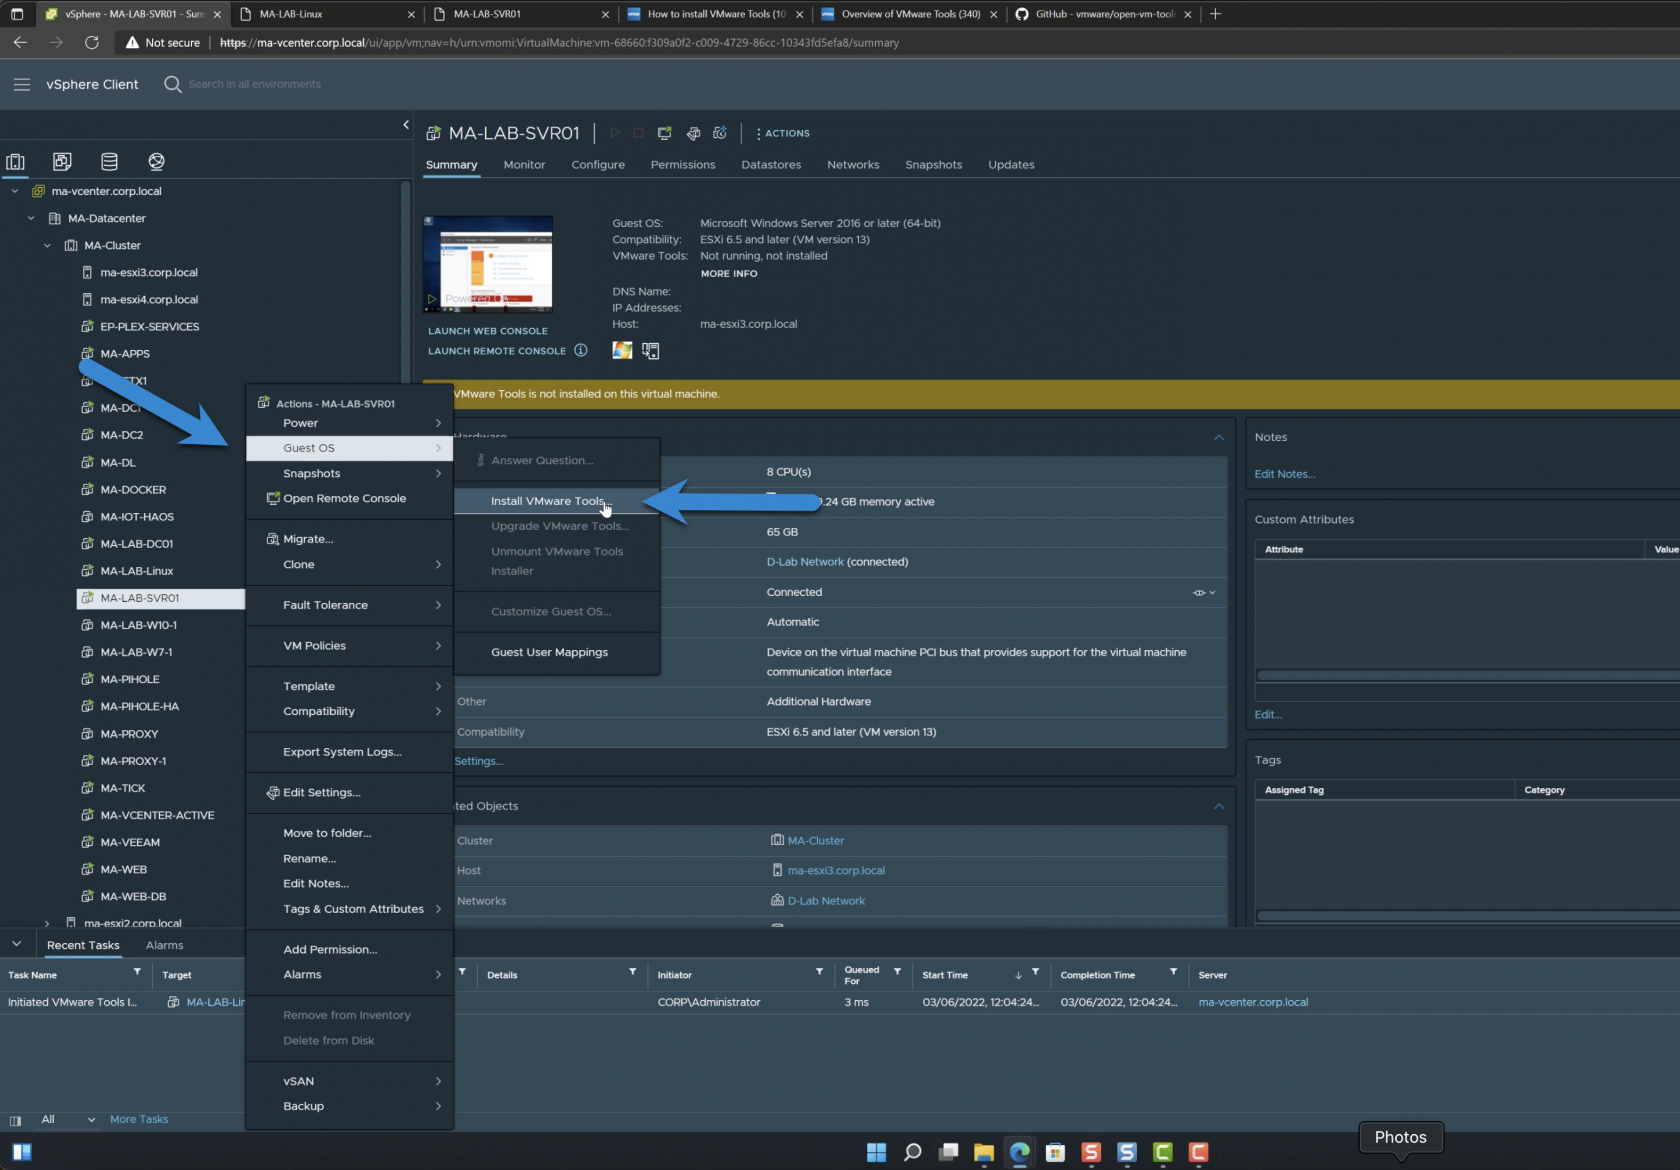Open the All tasks filter dropdown
Viewport: 1680px width, 1170px height.
coord(68,1119)
